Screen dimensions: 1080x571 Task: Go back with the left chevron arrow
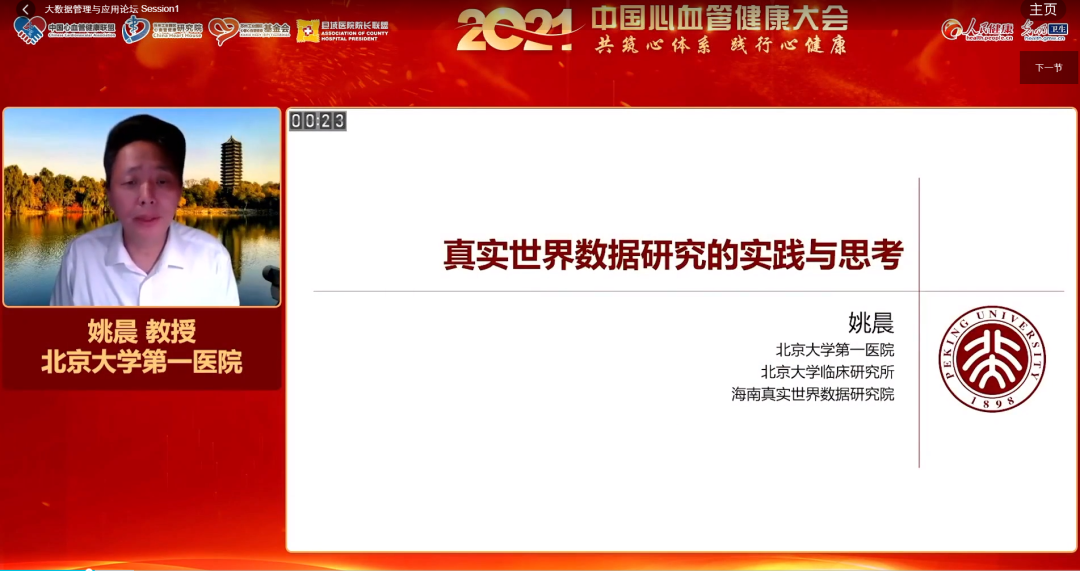click(25, 10)
